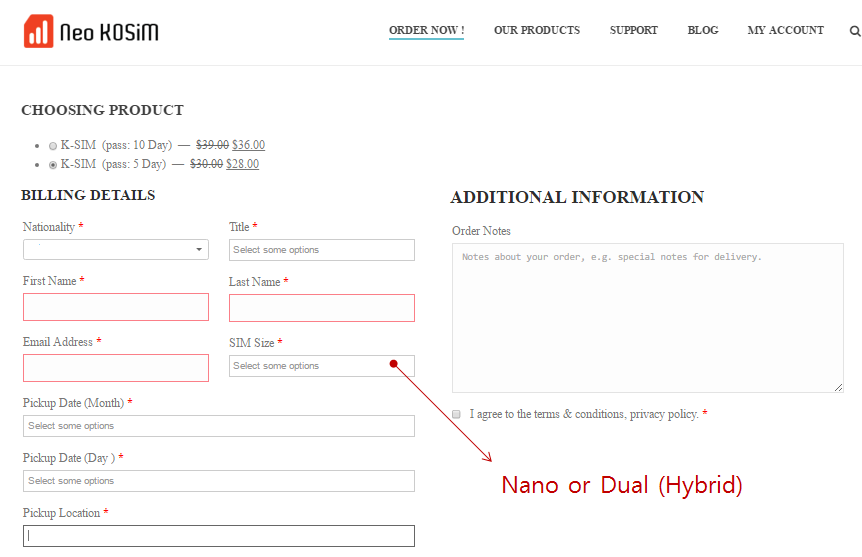The height and width of the screenshot is (557, 862).
Task: Focus the Pickup Location field
Action: tap(219, 536)
